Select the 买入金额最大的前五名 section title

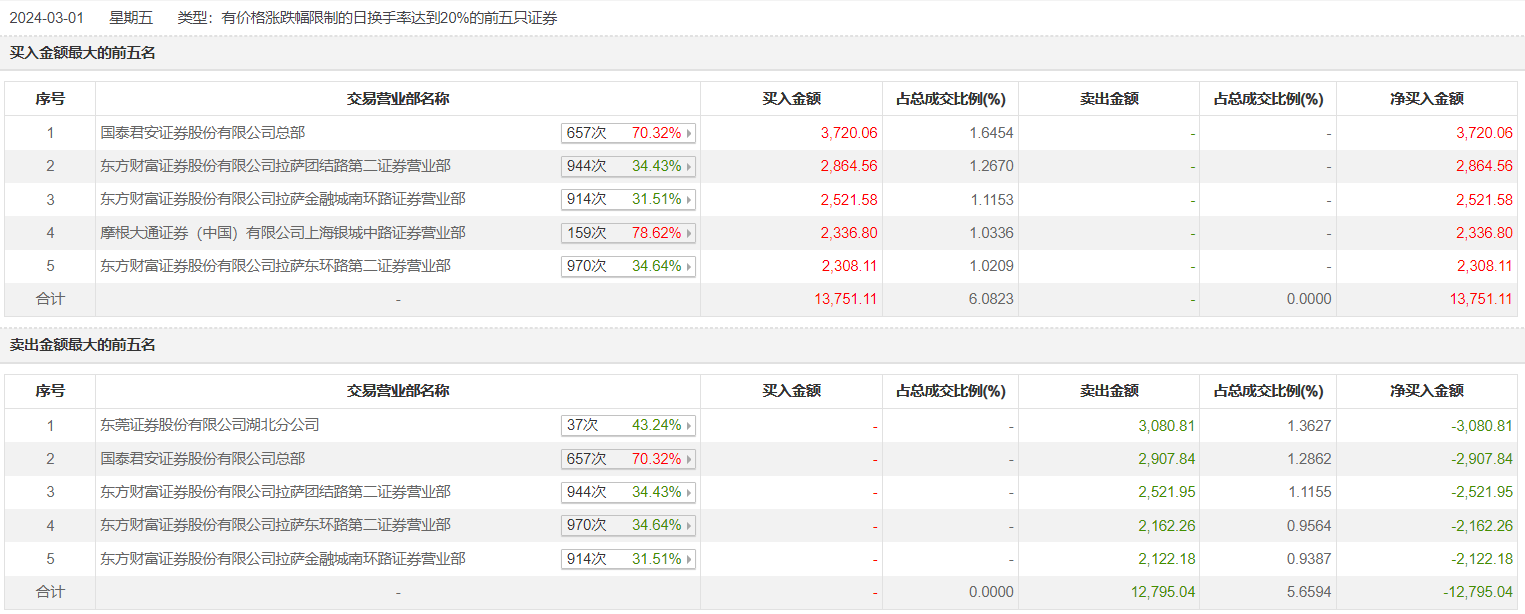pos(83,53)
